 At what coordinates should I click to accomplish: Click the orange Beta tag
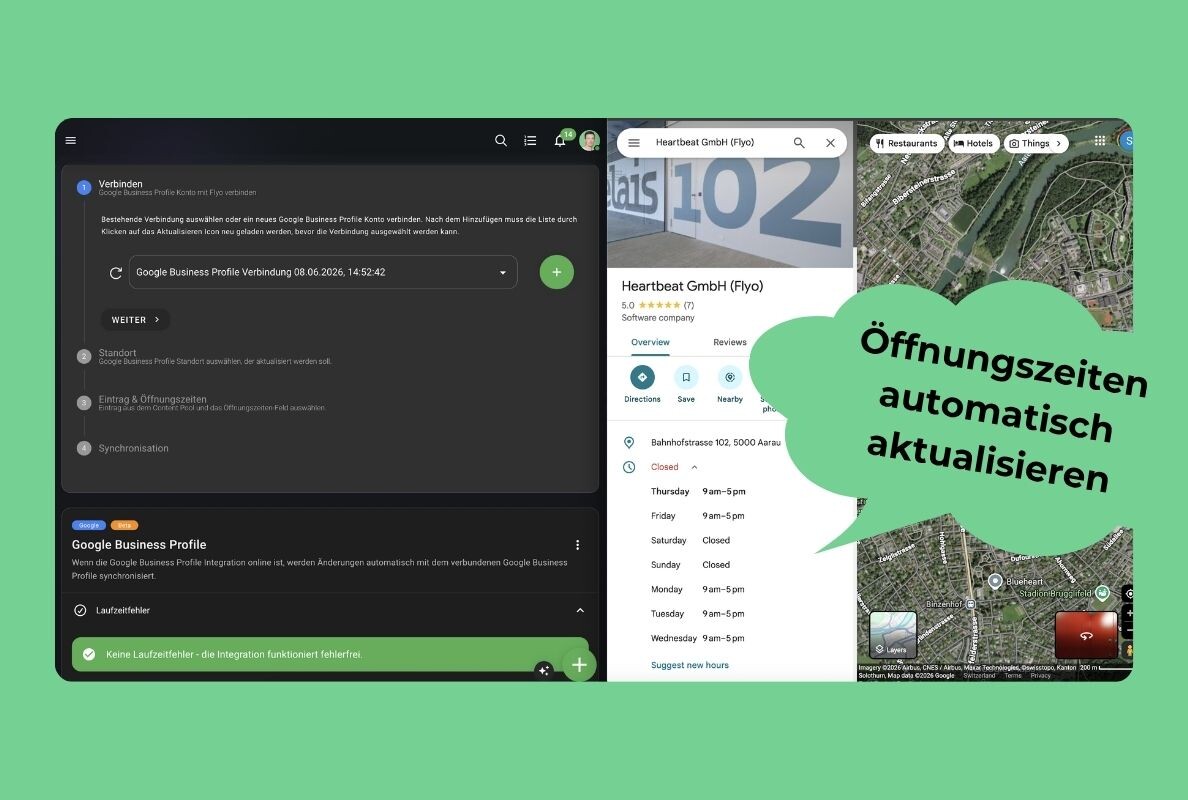124,525
